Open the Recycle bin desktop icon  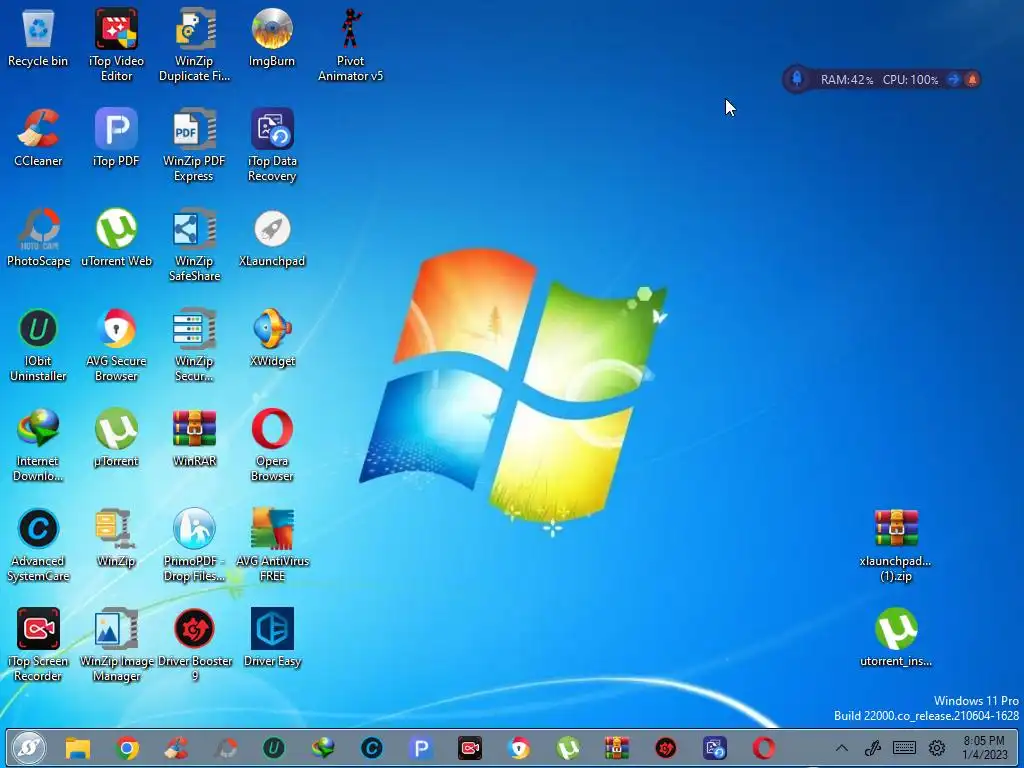pyautogui.click(x=38, y=39)
